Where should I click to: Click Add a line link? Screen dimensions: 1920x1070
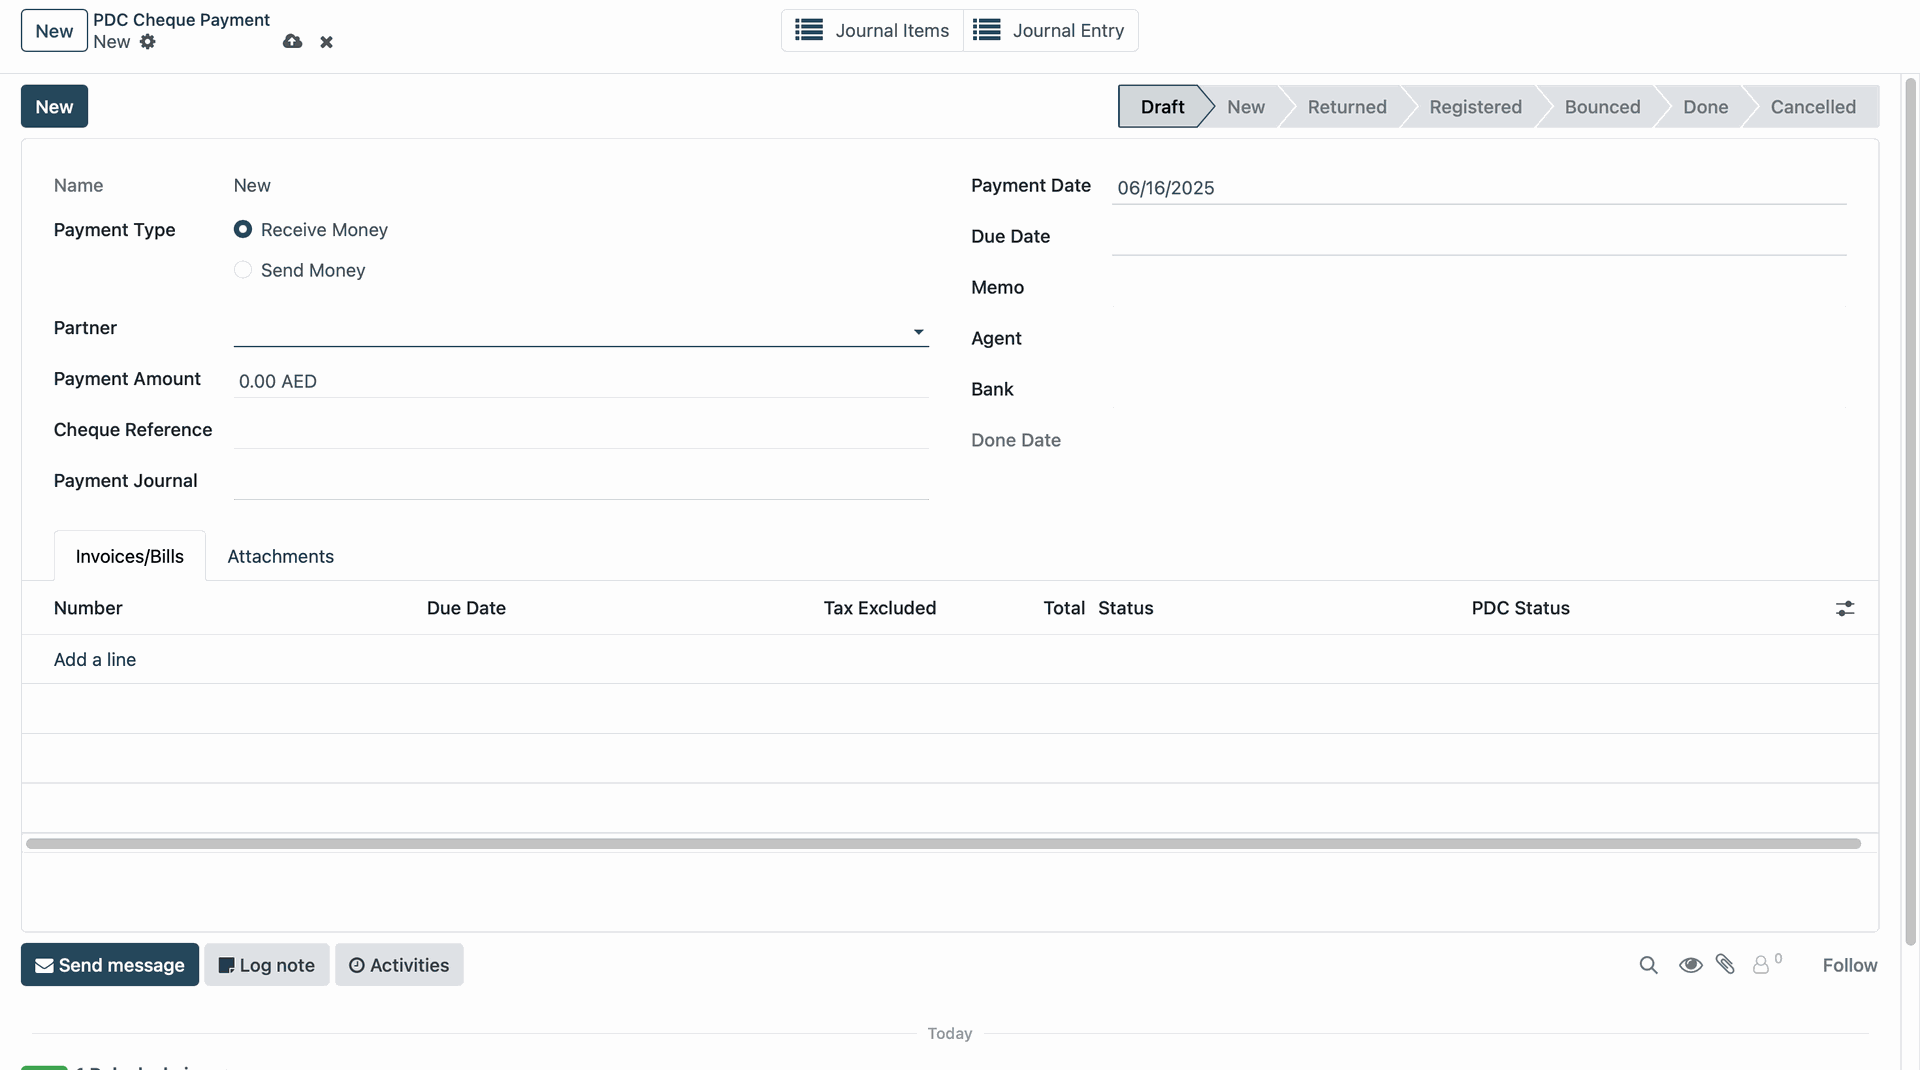[95, 660]
